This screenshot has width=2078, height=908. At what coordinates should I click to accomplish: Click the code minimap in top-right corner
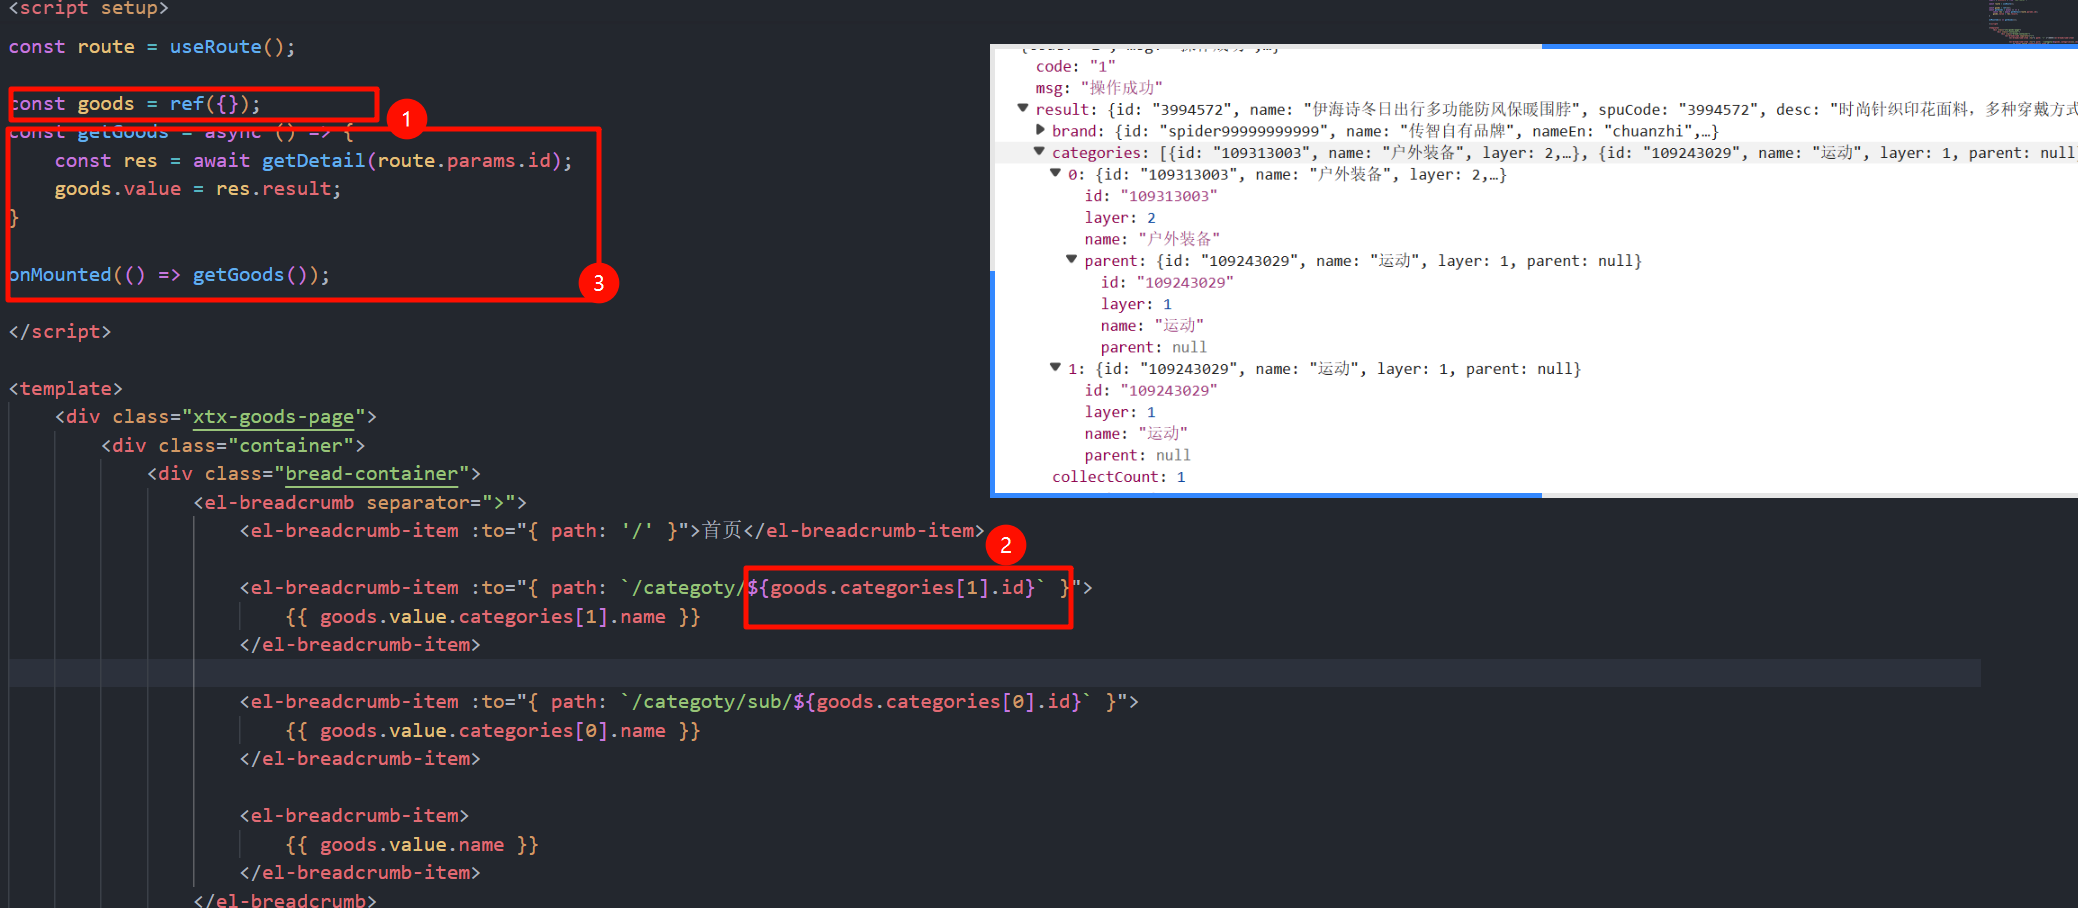2030,22
